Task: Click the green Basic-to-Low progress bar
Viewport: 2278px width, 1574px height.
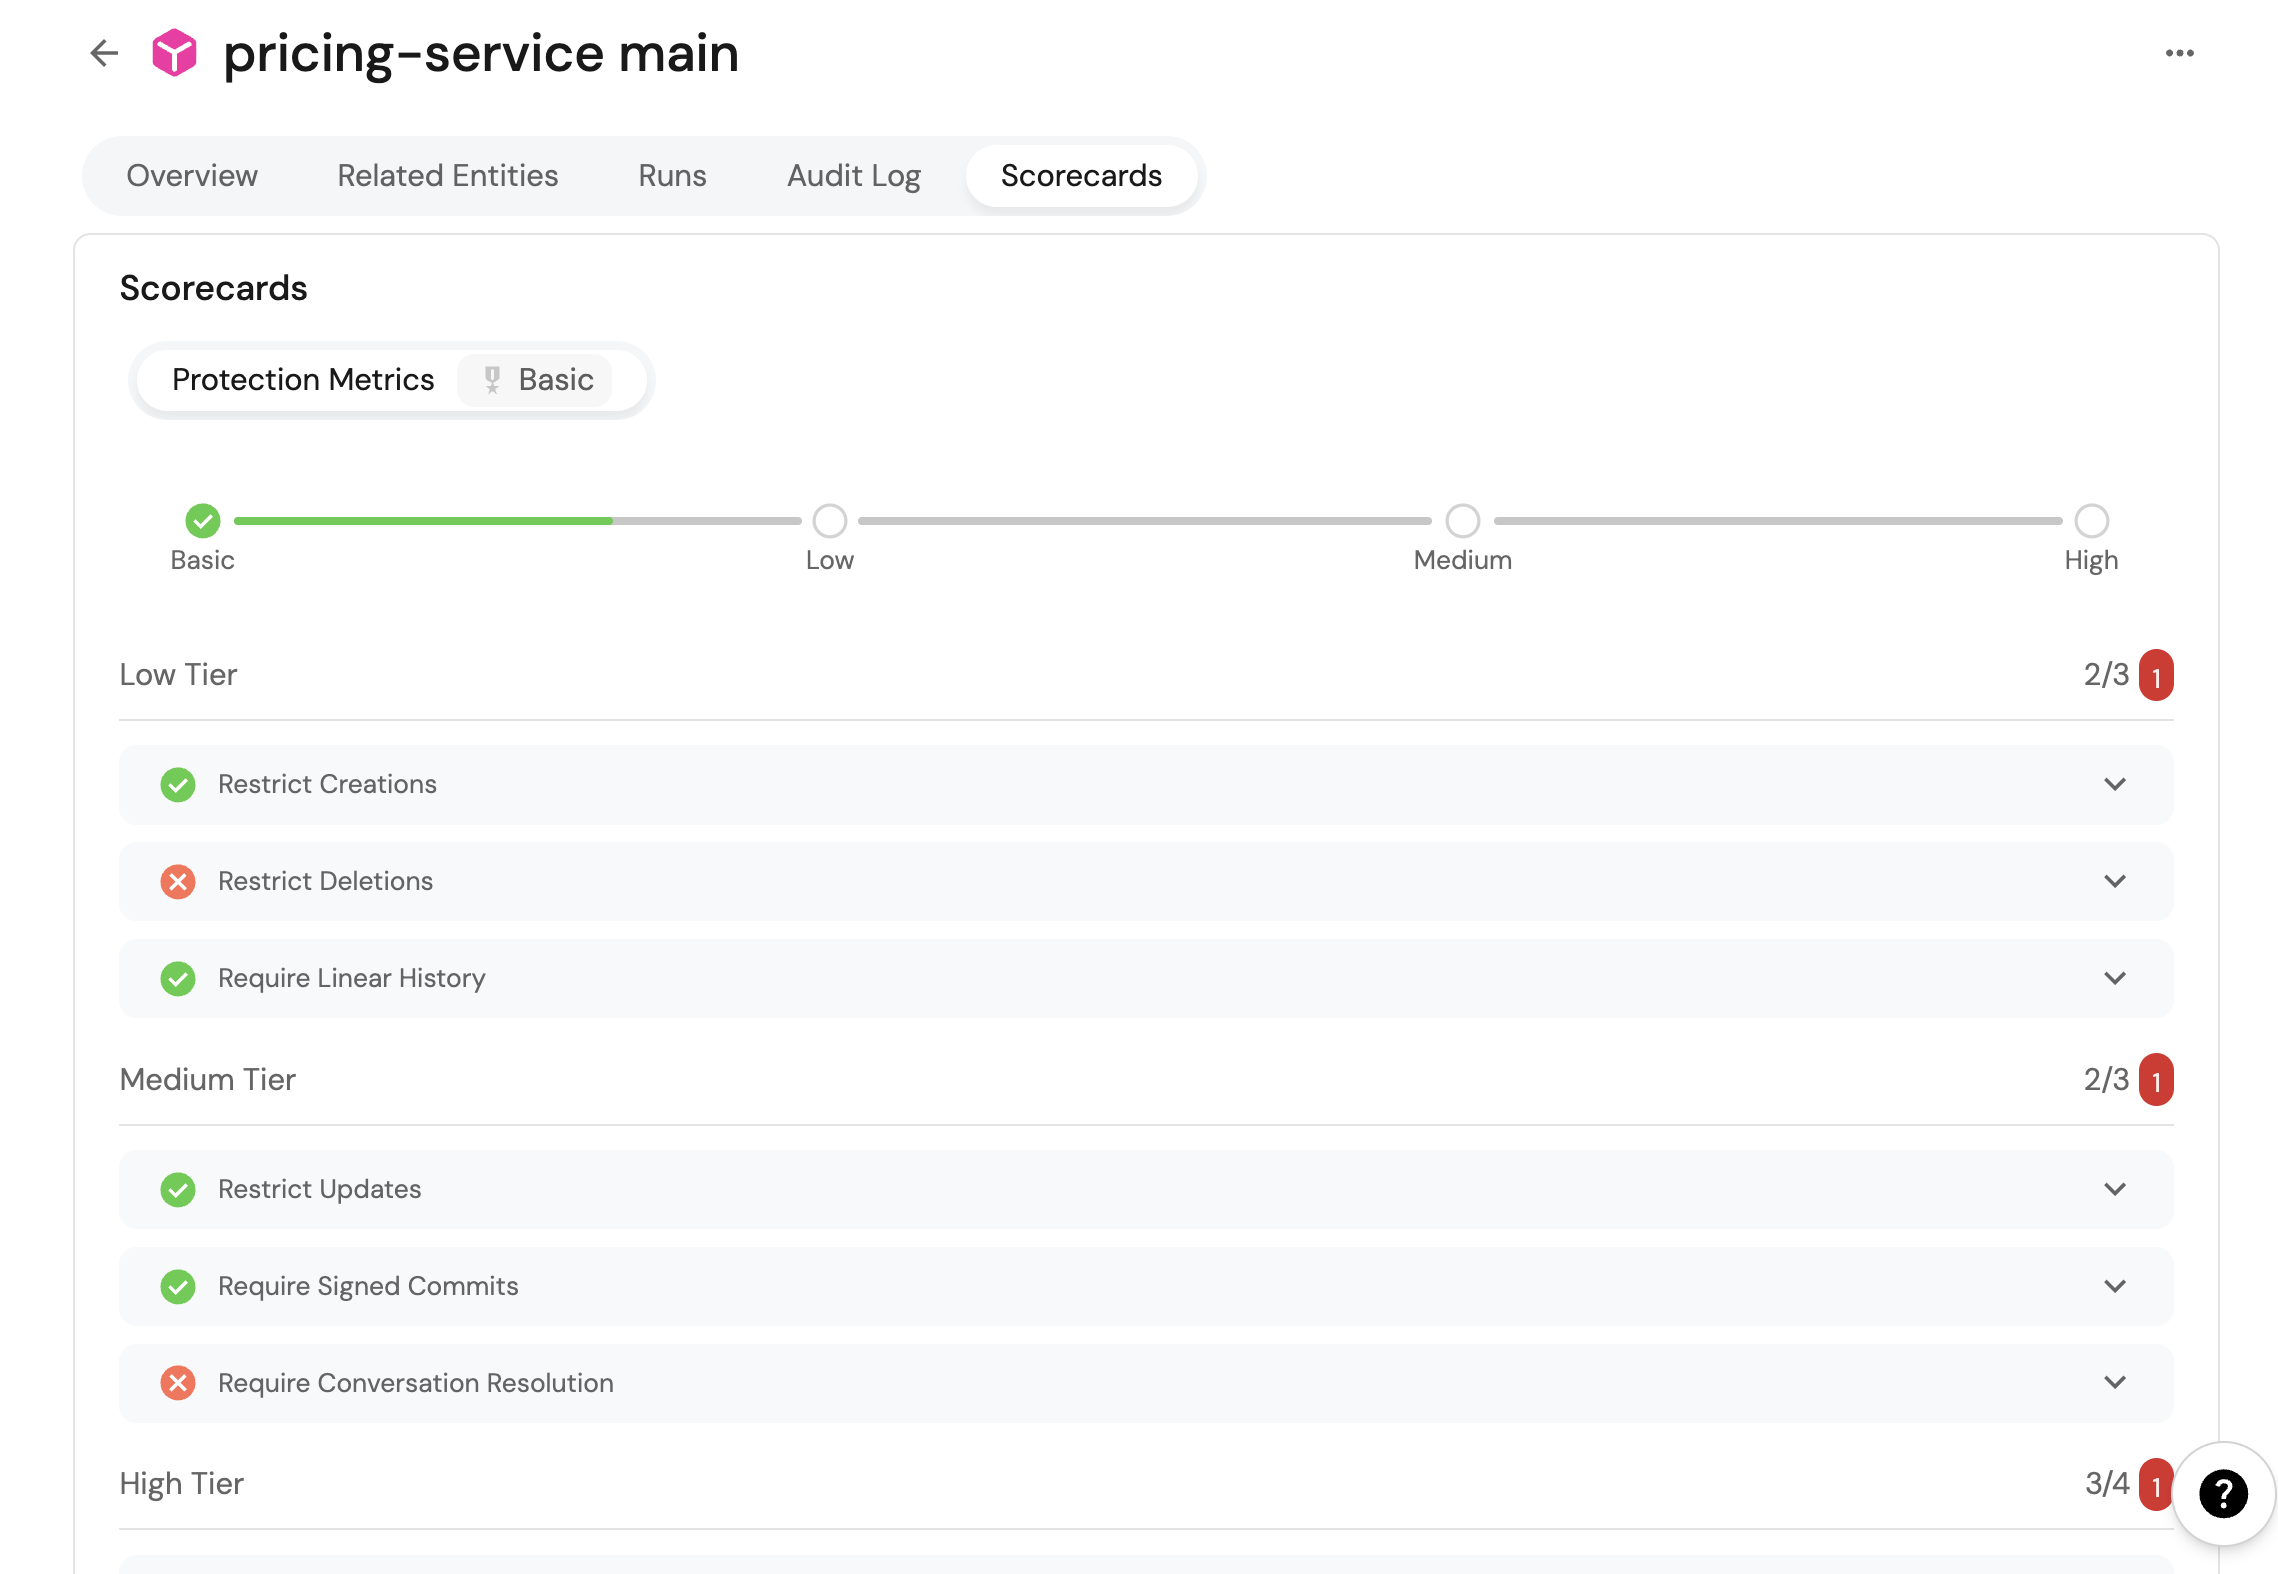Action: click(423, 521)
